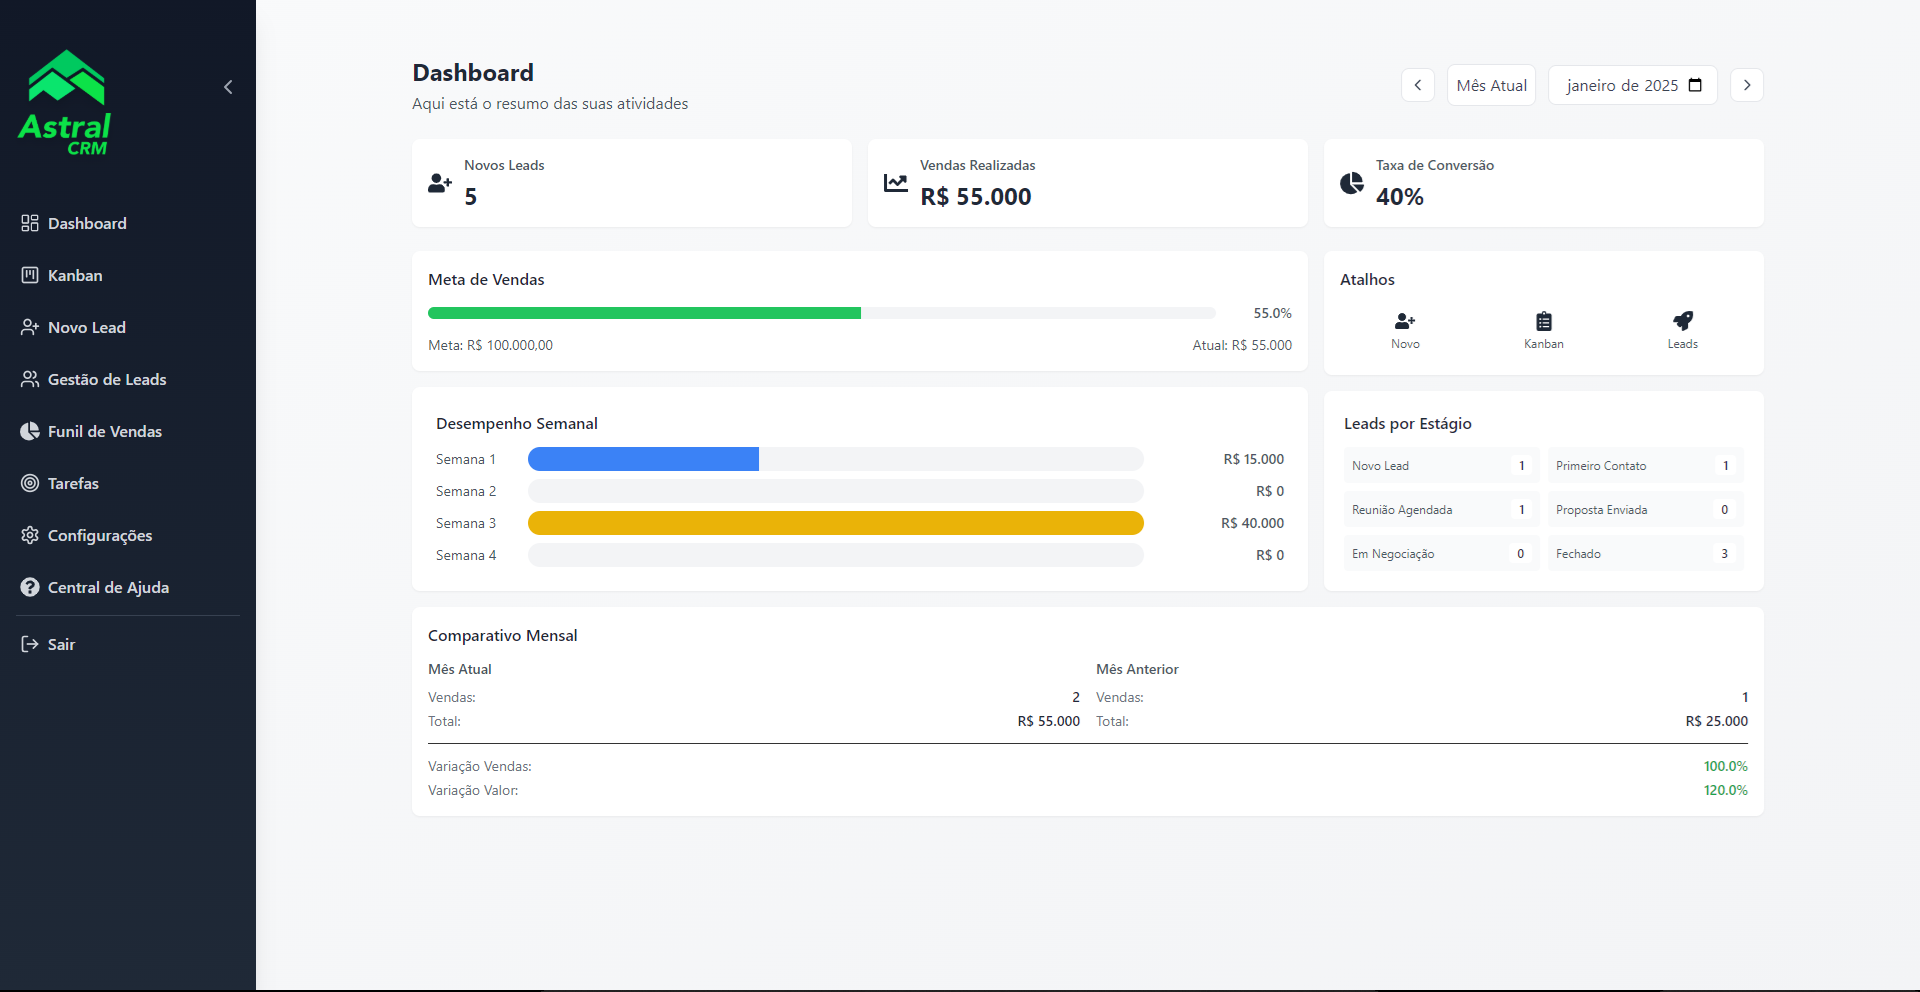Log out using the Sair link
This screenshot has height=992, width=1920.
point(60,644)
